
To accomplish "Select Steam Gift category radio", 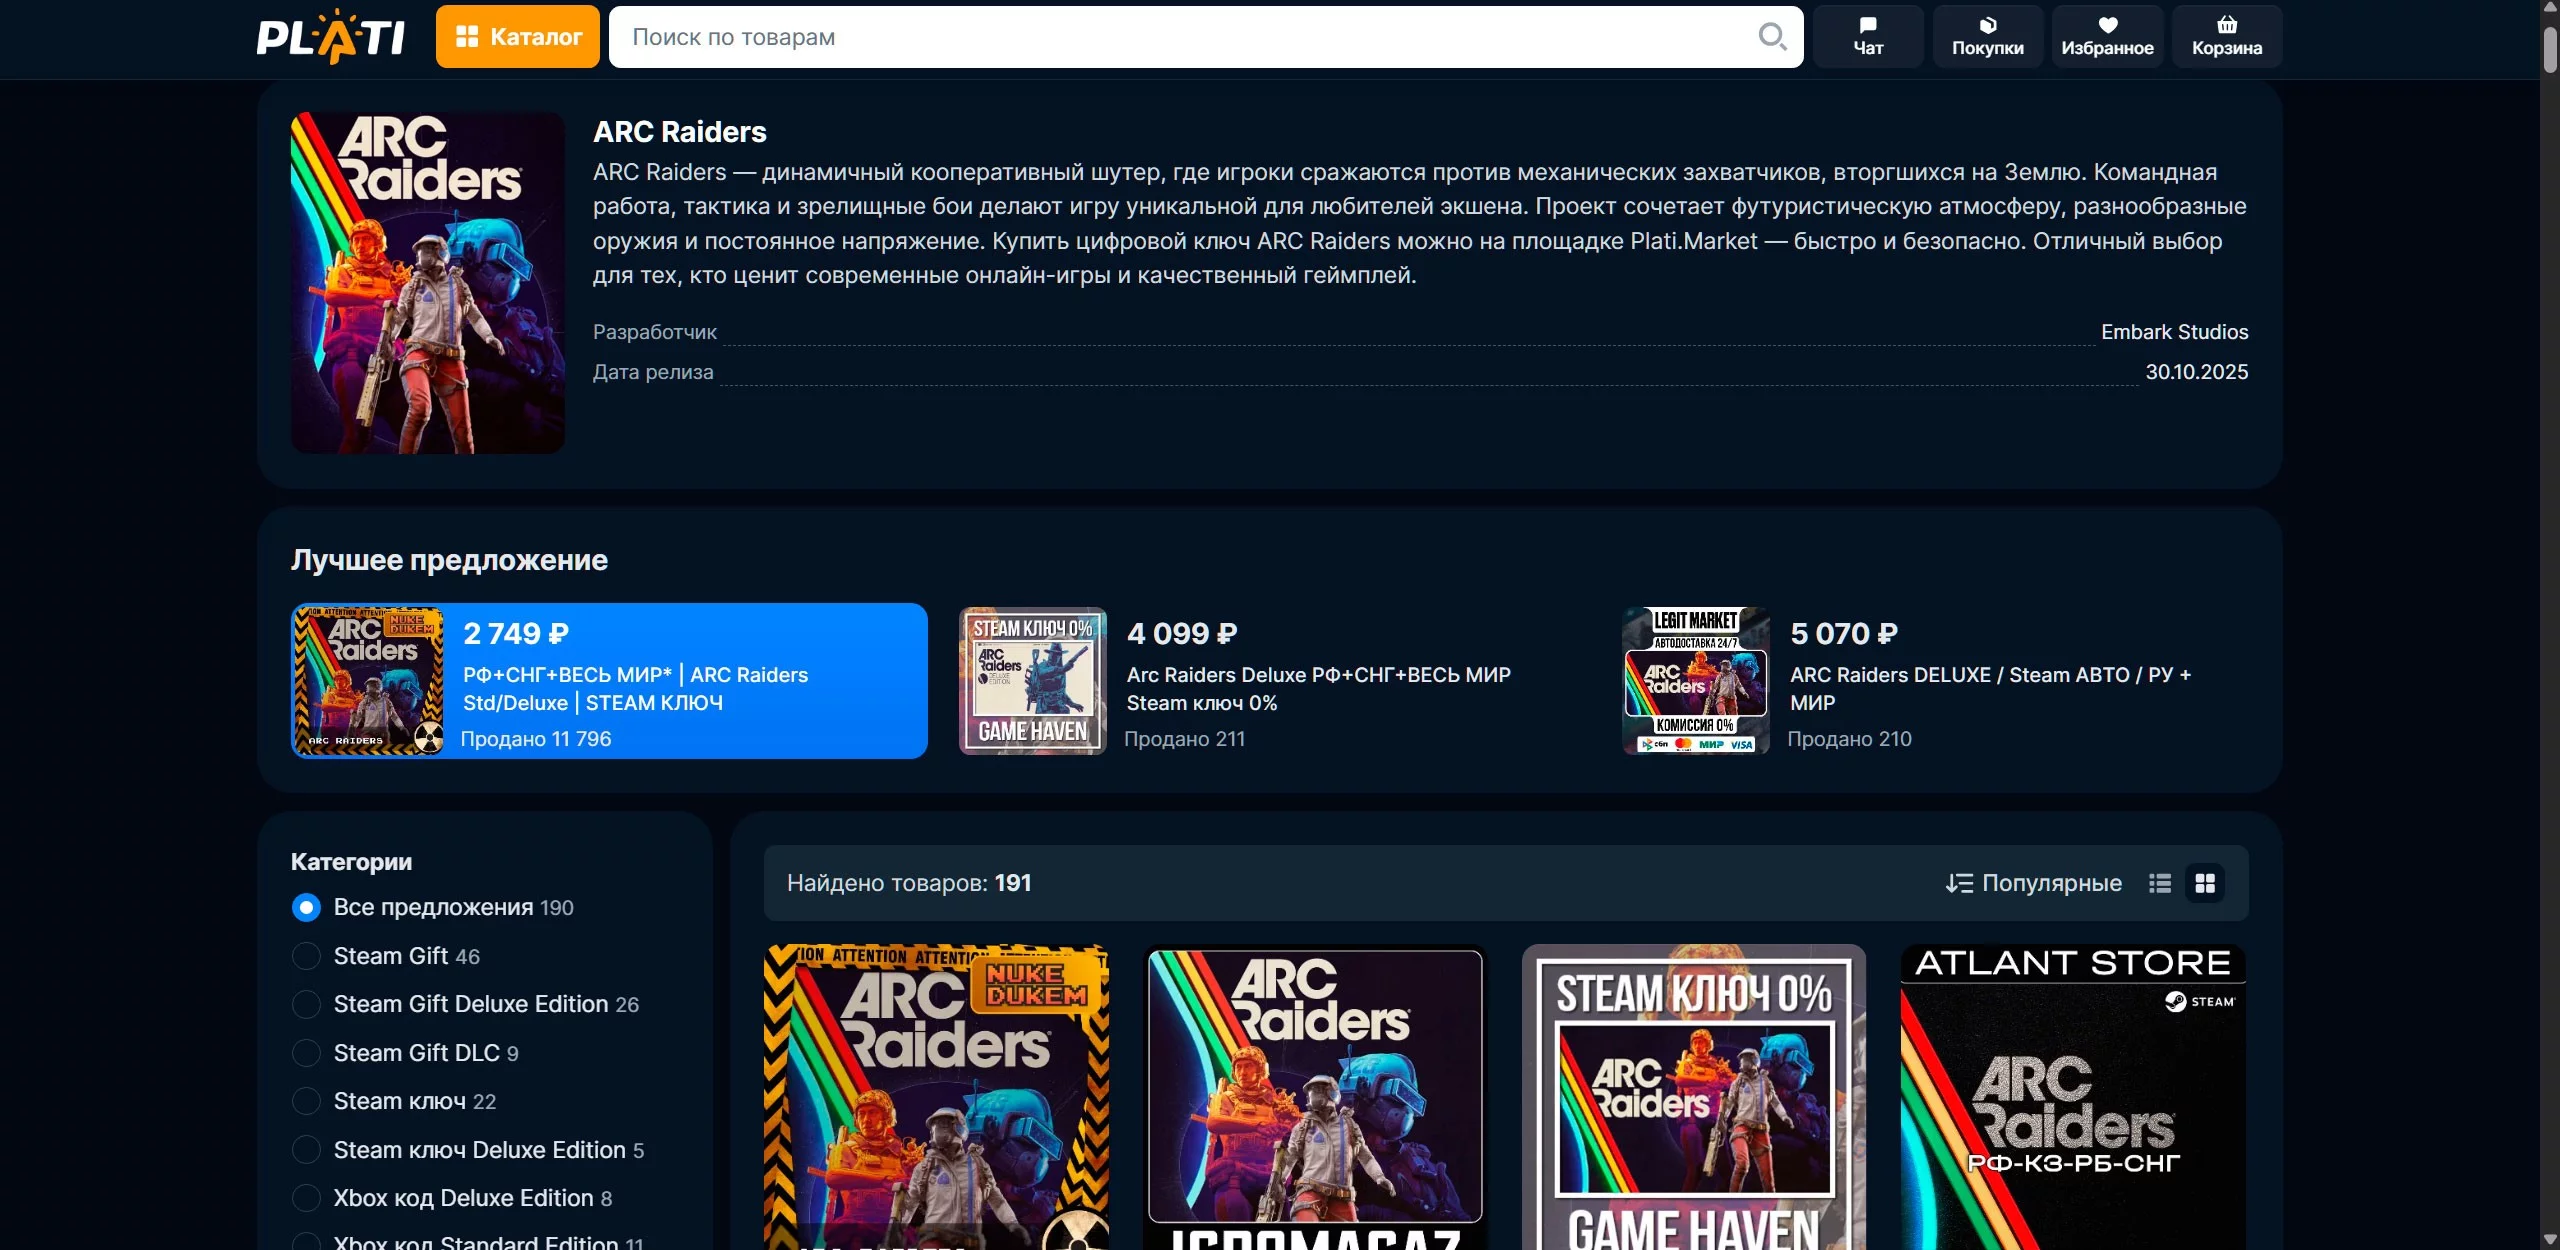I will tap(306, 956).
